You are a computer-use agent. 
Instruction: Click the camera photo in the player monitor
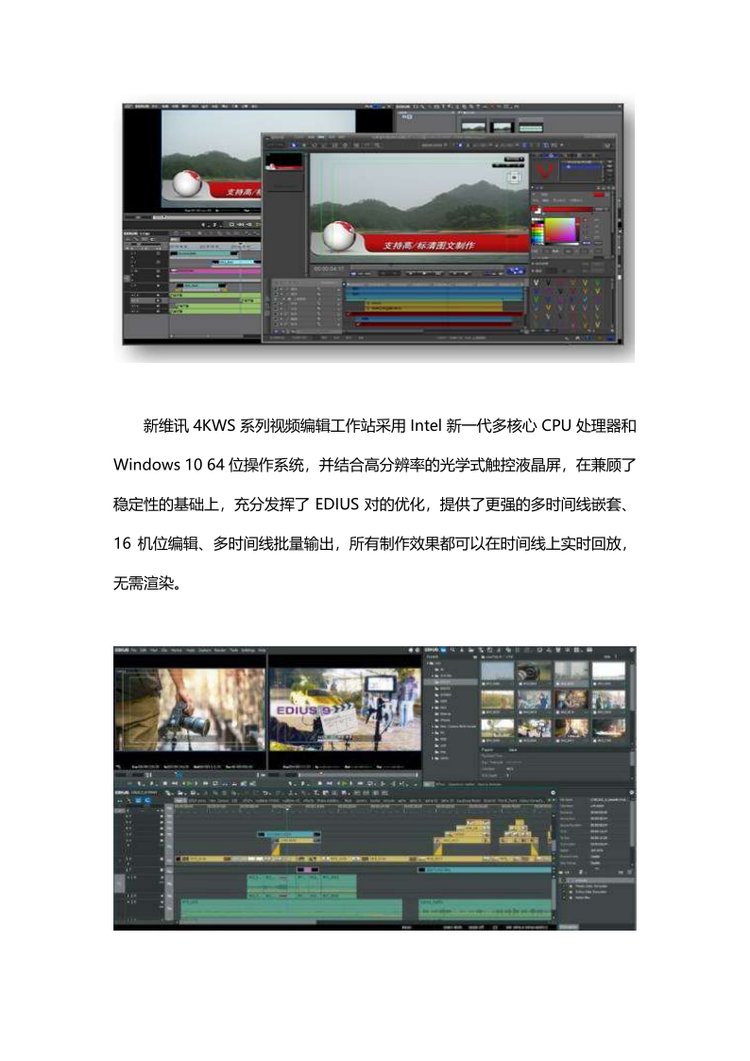pos(190,711)
